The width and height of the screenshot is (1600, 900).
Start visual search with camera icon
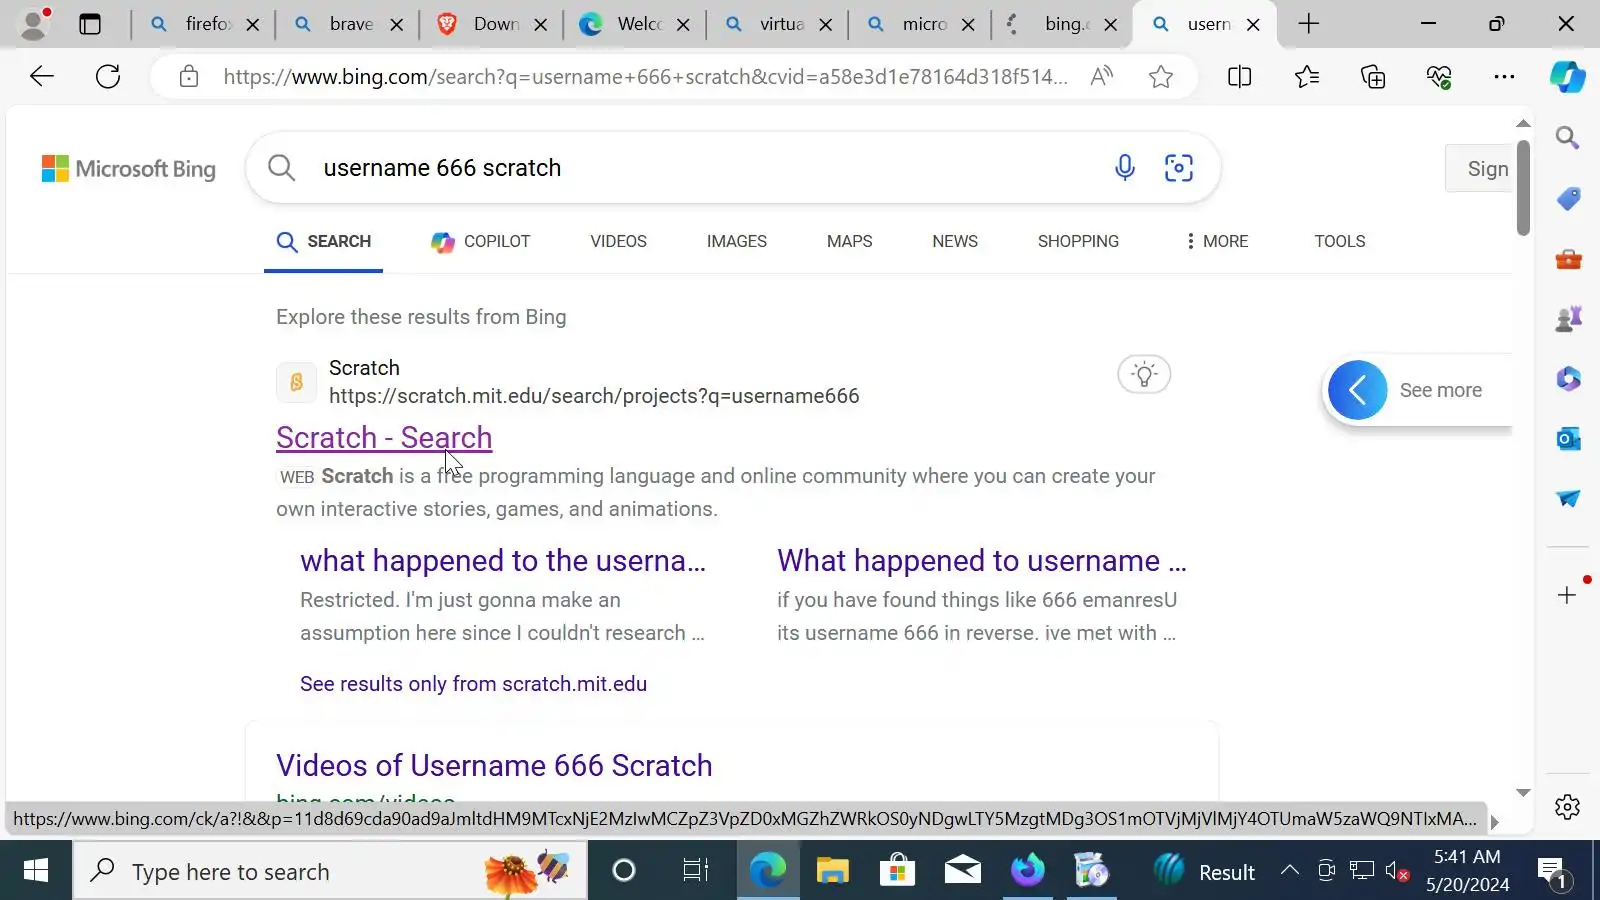[x=1179, y=167]
